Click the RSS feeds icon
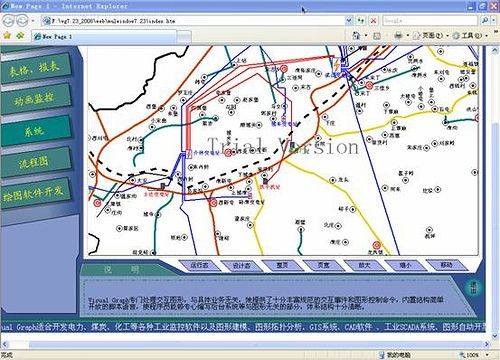 (377, 36)
